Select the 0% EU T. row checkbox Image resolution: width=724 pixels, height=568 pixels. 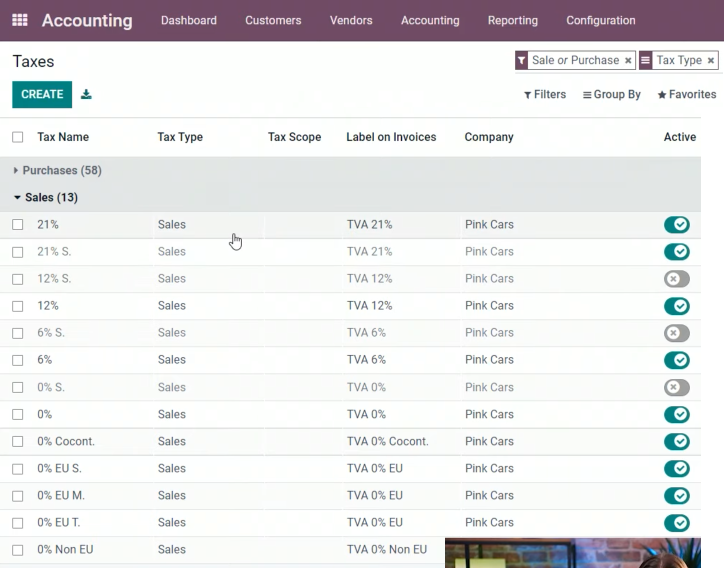coord(18,523)
